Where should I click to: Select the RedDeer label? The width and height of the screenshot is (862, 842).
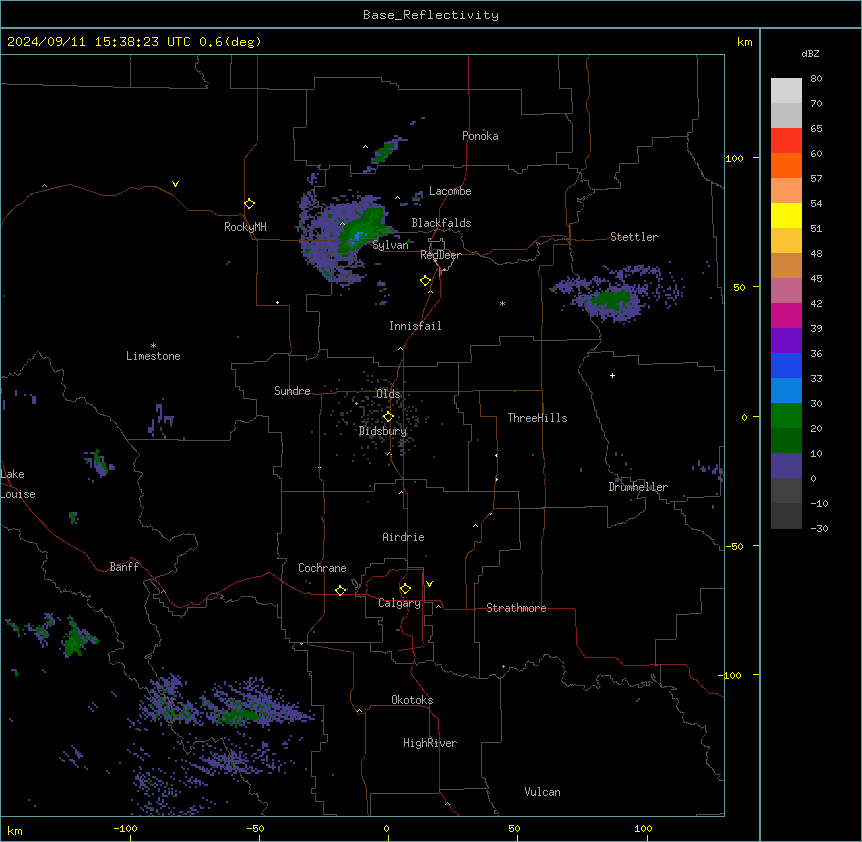point(440,255)
